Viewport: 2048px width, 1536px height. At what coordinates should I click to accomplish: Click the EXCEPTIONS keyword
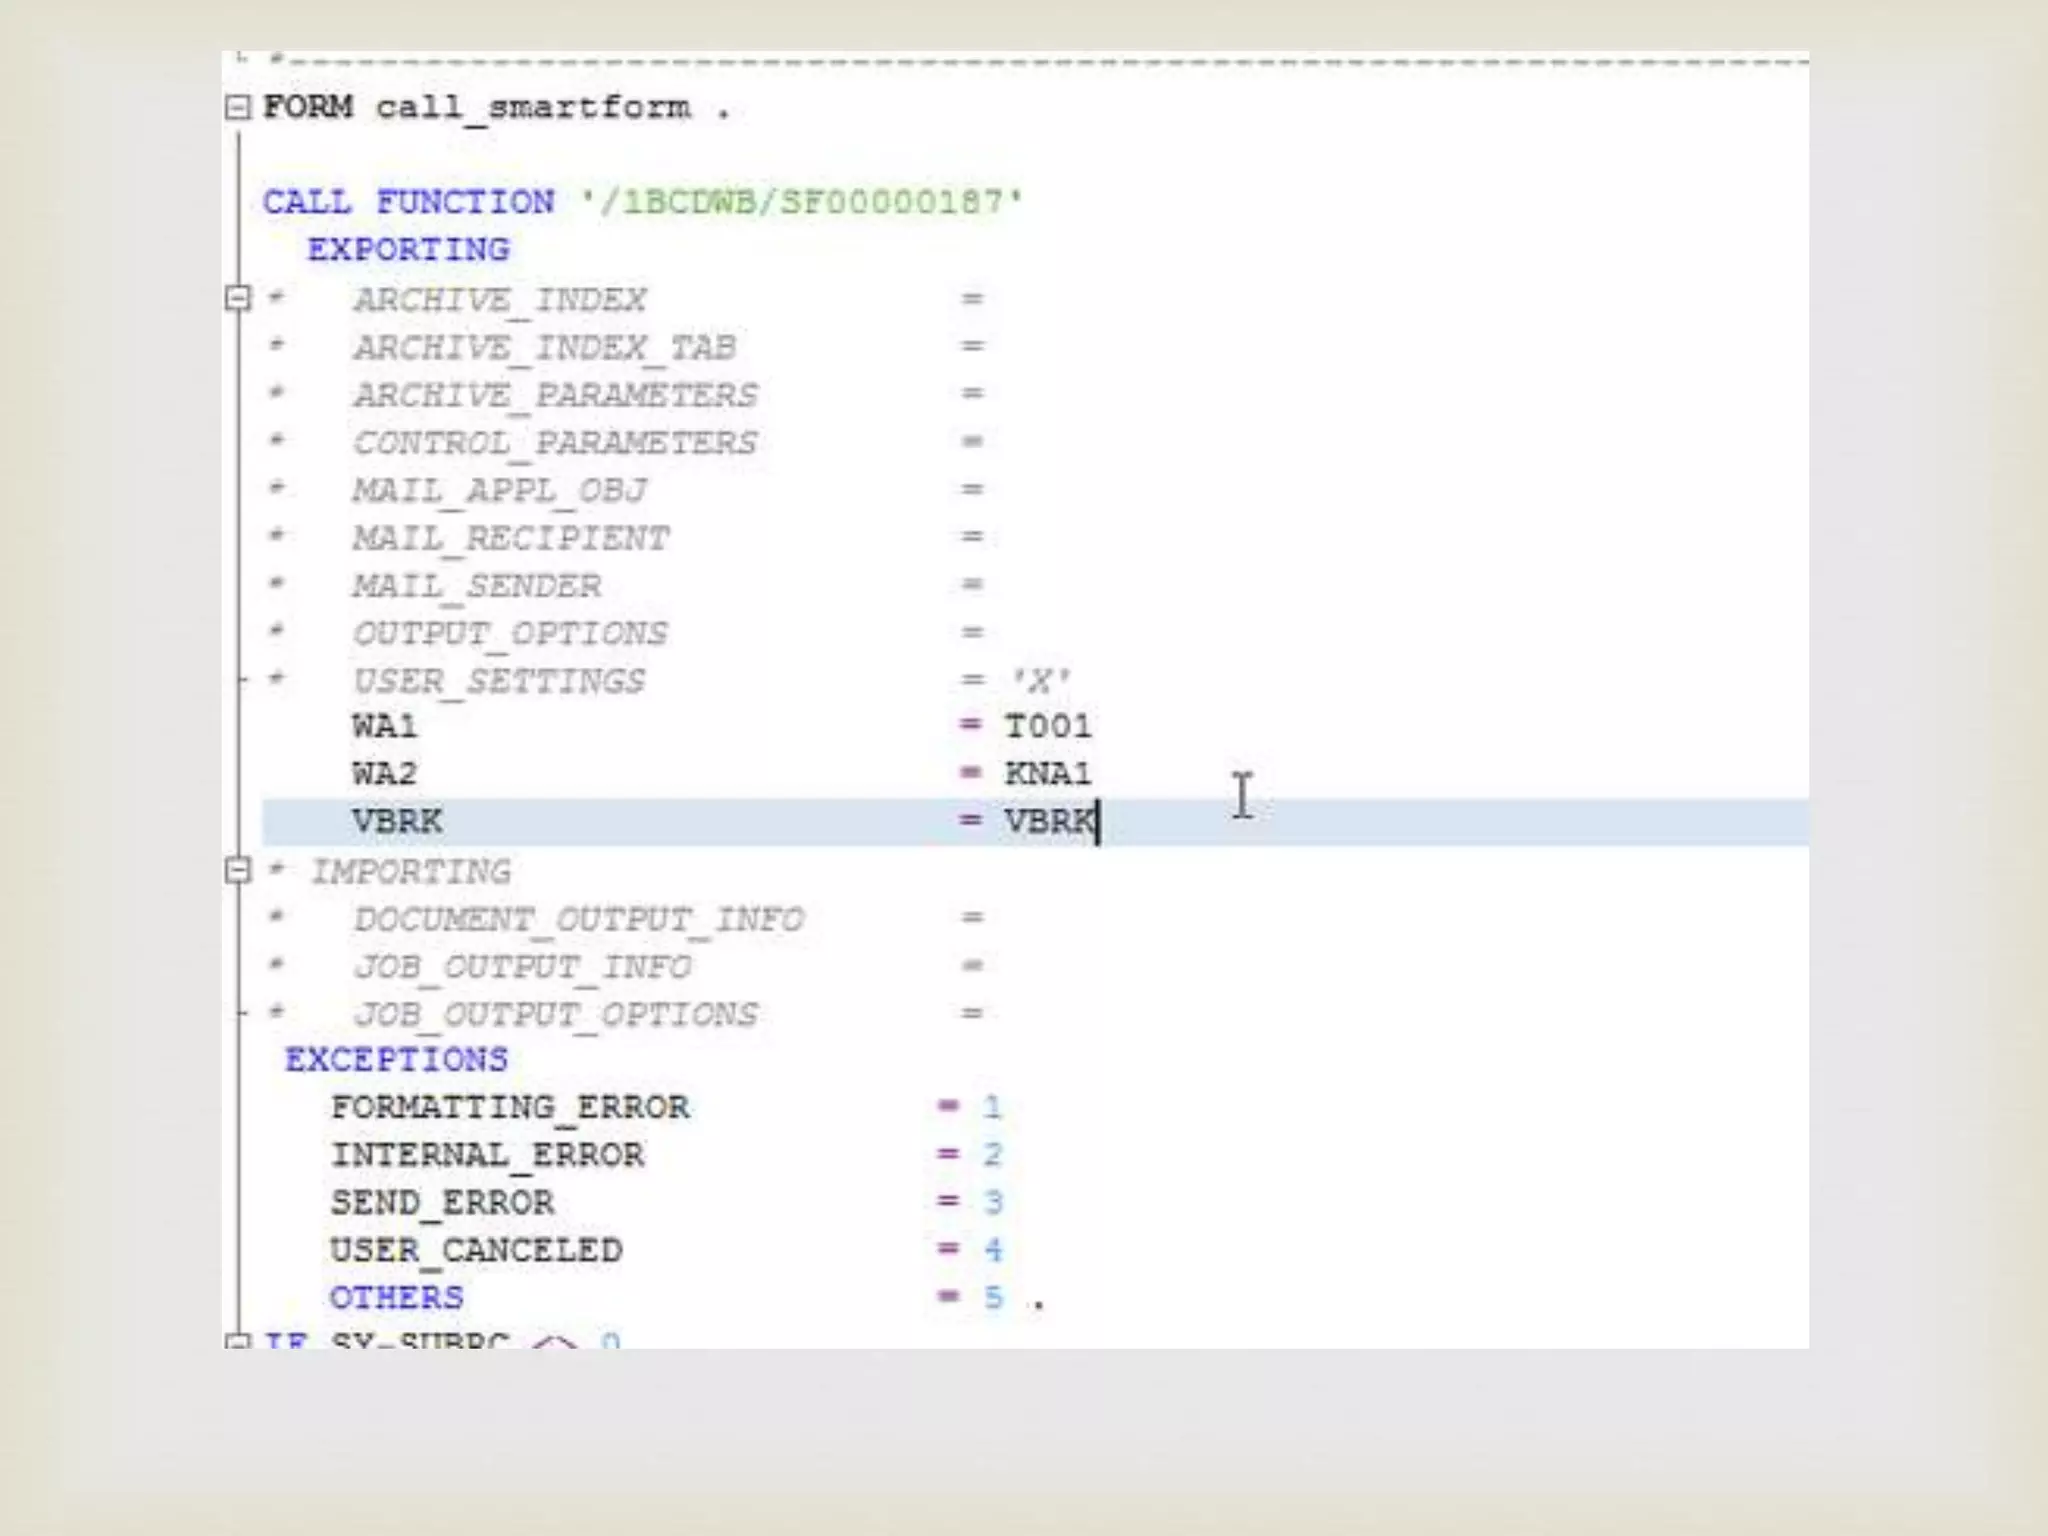click(x=397, y=1060)
